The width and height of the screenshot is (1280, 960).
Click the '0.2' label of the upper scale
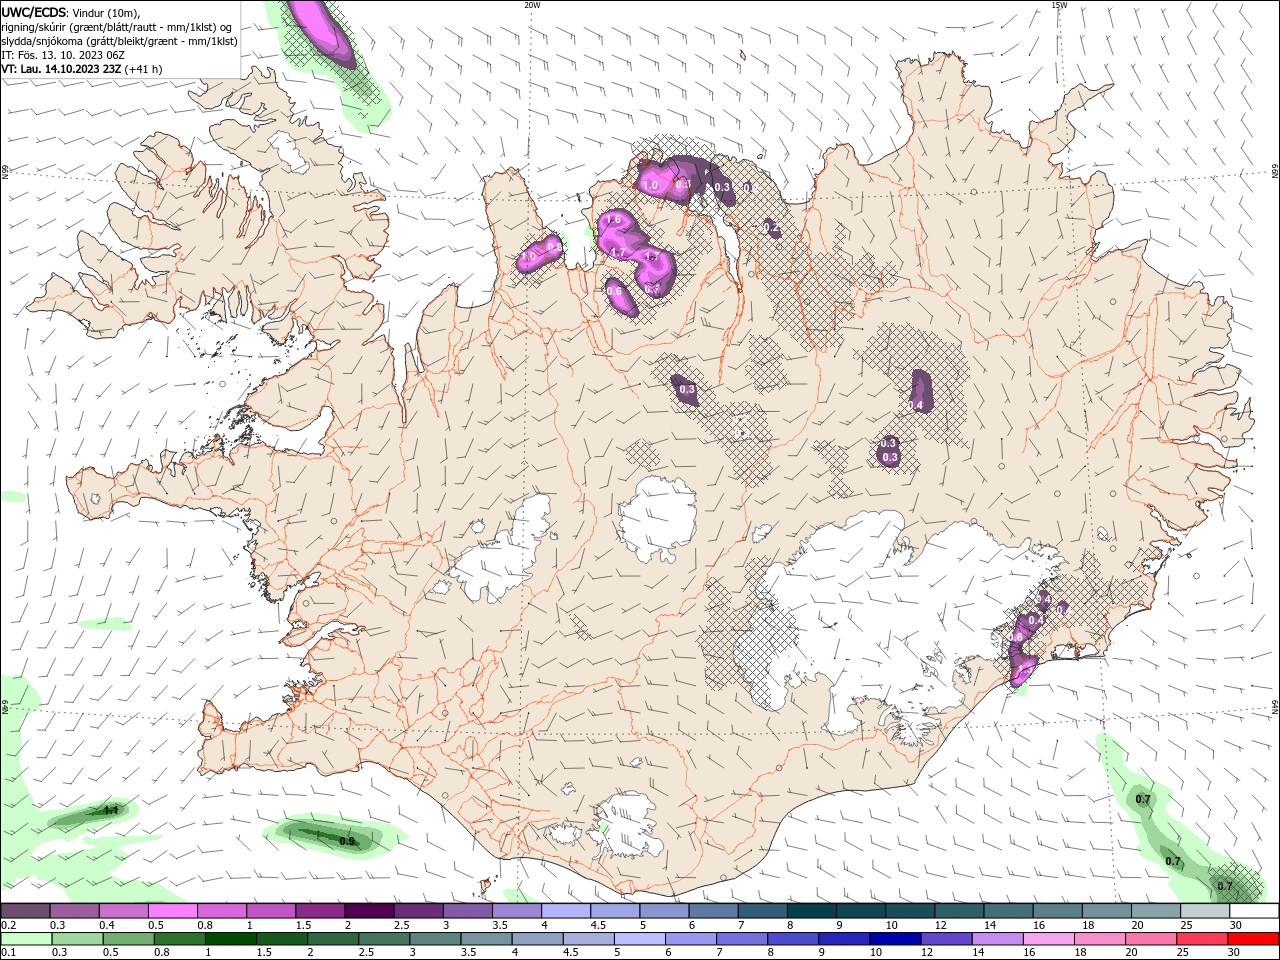pyautogui.click(x=9, y=925)
